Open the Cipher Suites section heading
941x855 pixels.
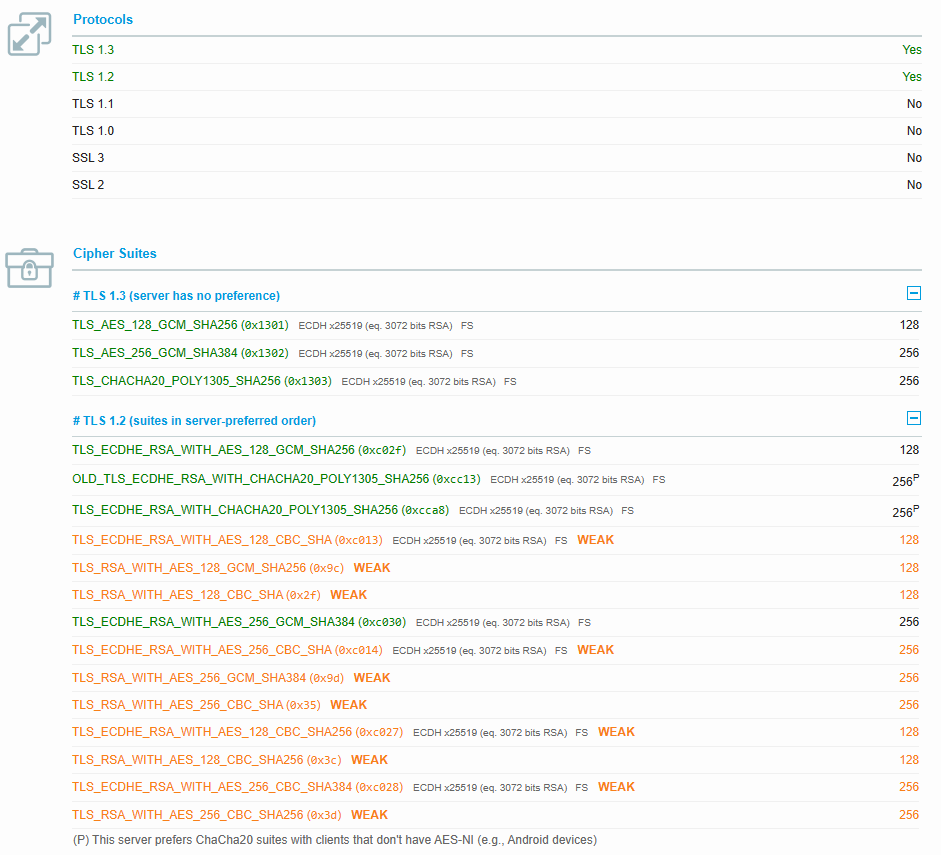coord(114,253)
